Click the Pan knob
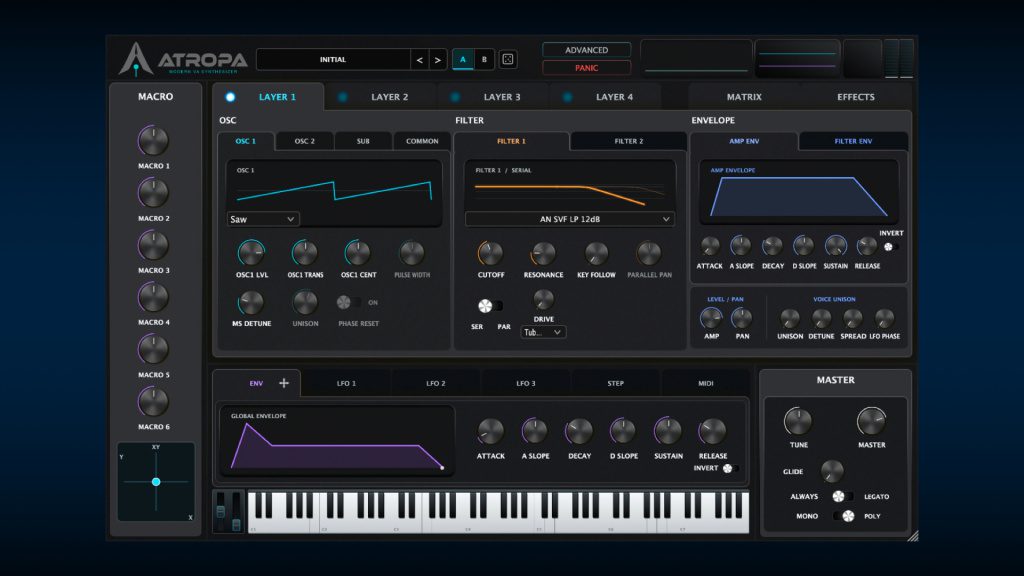Screen dimensions: 1024x576 [x=741, y=319]
